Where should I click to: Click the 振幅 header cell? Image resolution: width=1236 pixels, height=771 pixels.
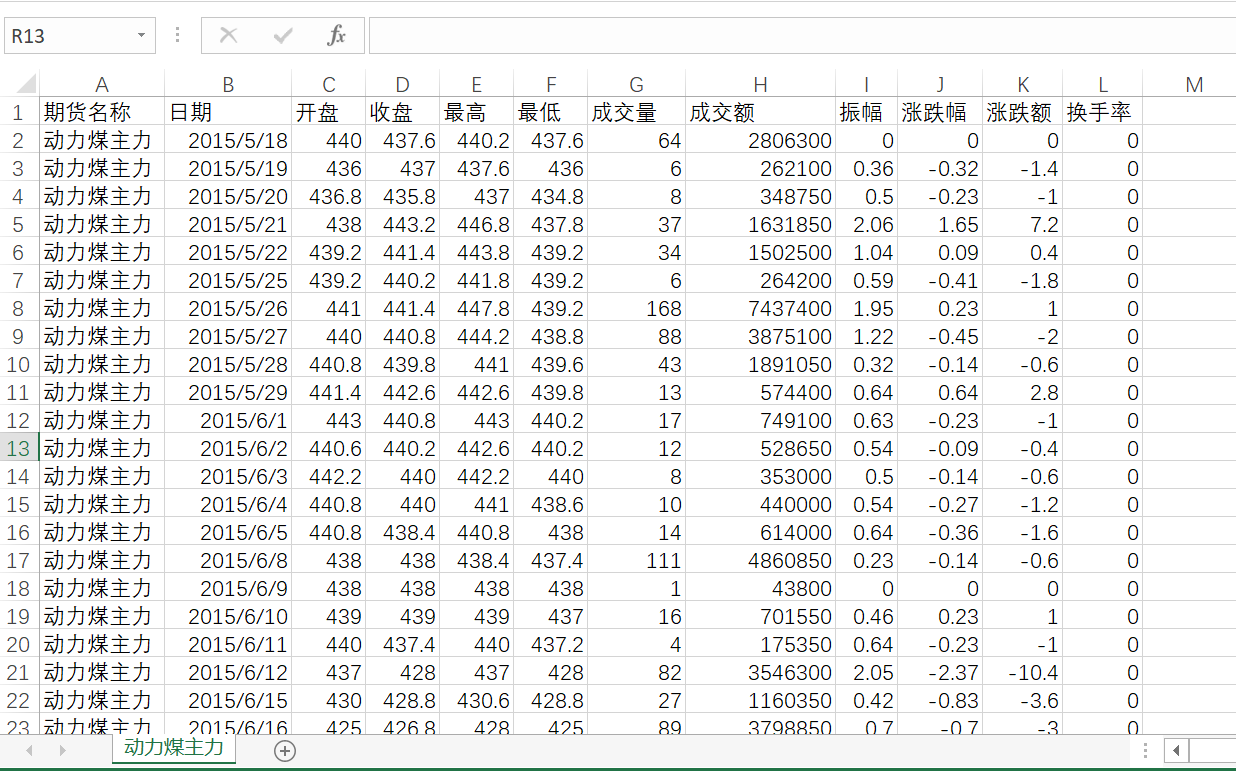(x=867, y=112)
